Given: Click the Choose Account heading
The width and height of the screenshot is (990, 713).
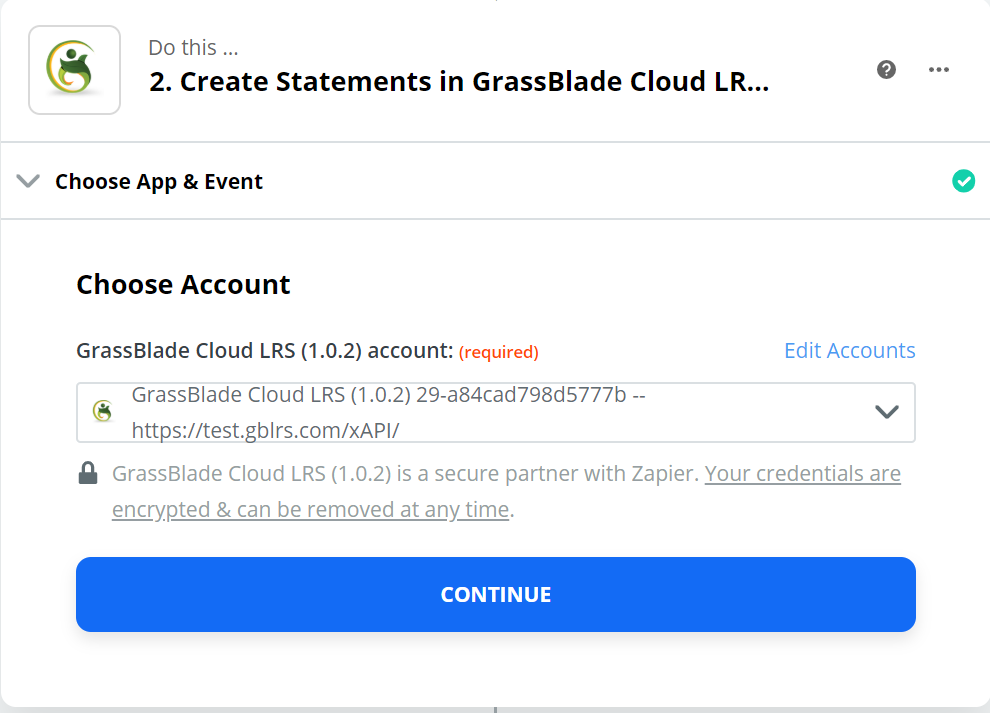Looking at the screenshot, I should pos(183,284).
